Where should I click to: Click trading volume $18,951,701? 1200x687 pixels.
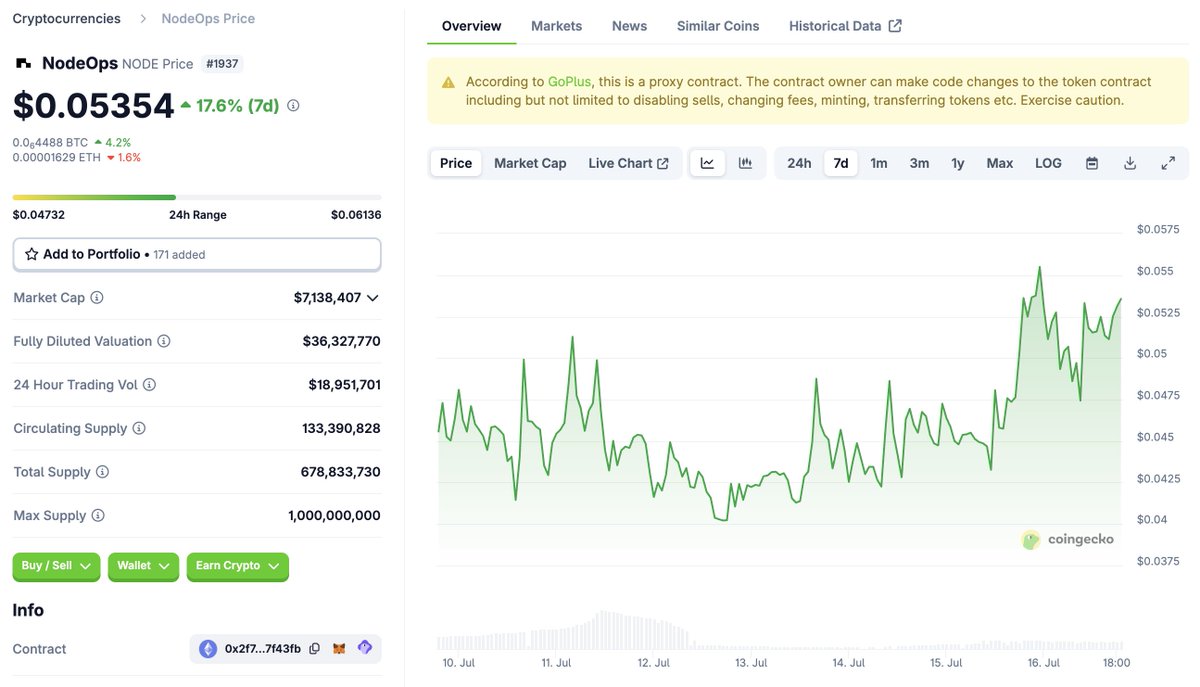(x=344, y=385)
